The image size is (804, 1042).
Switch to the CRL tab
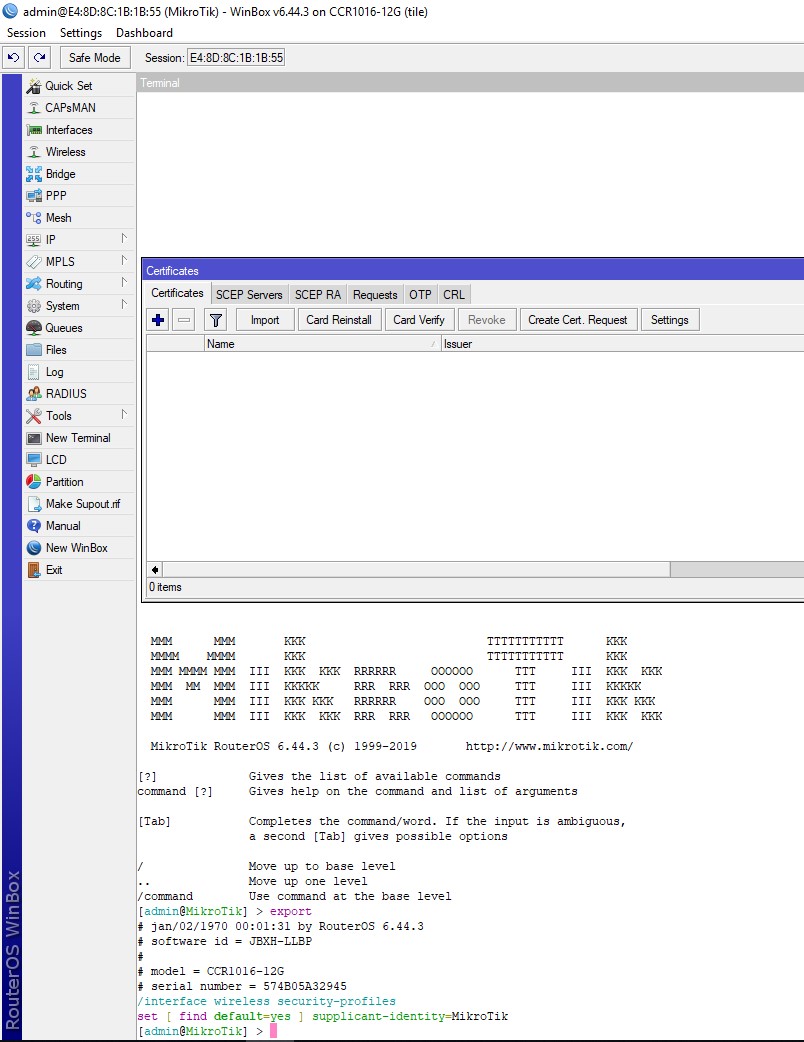(454, 294)
